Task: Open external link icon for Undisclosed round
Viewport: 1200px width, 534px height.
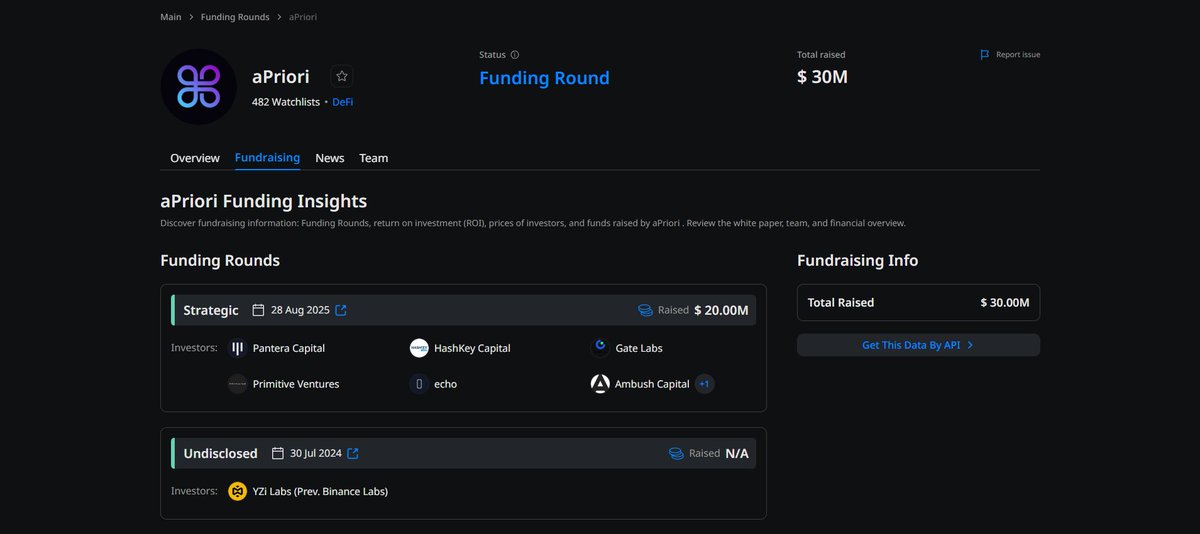Action: (353, 453)
